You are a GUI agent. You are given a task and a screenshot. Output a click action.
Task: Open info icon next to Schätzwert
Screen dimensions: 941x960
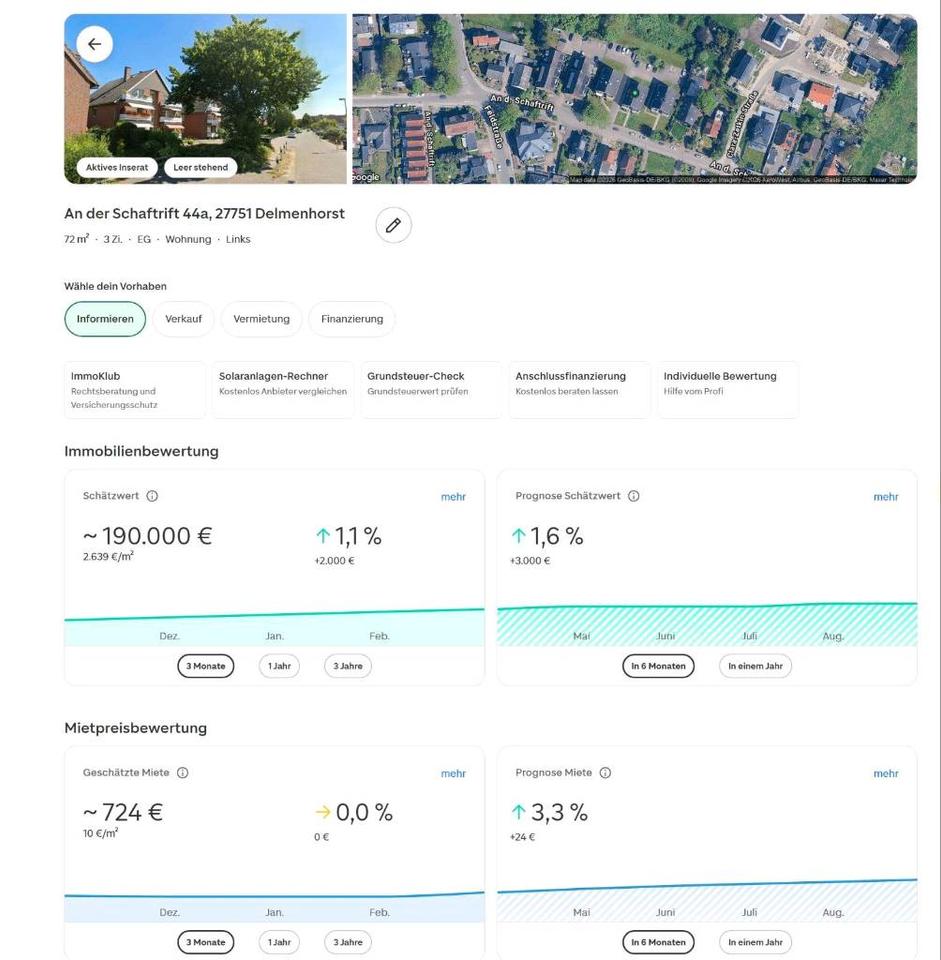point(152,496)
